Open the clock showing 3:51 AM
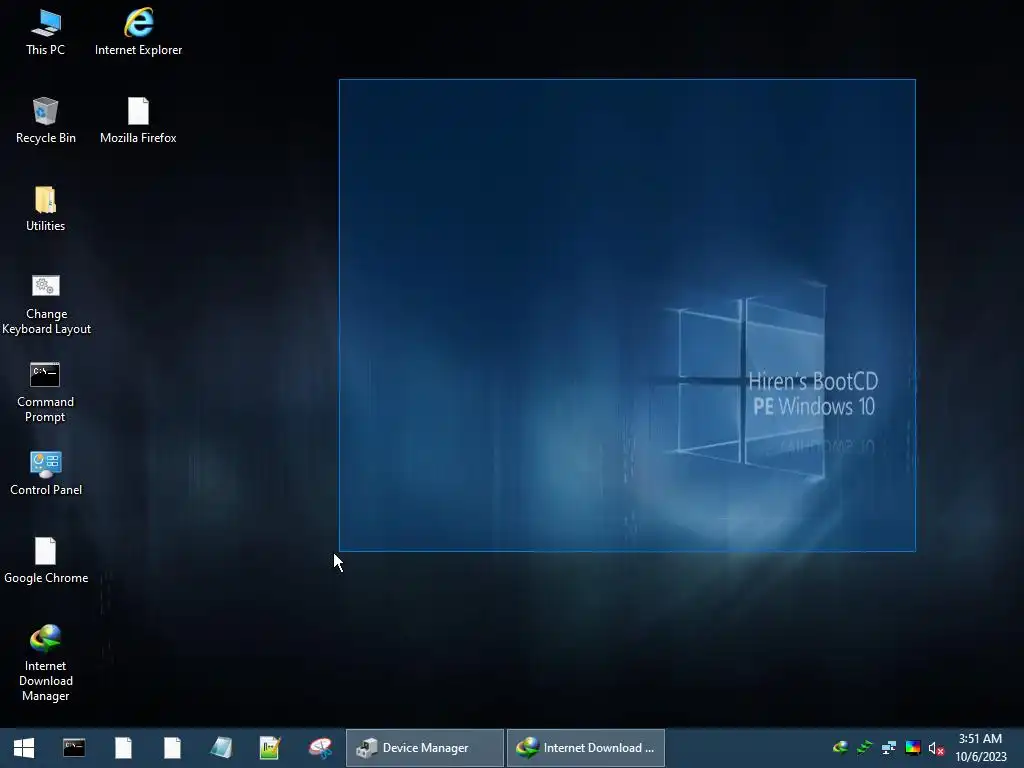The height and width of the screenshot is (768, 1024). [x=980, y=748]
